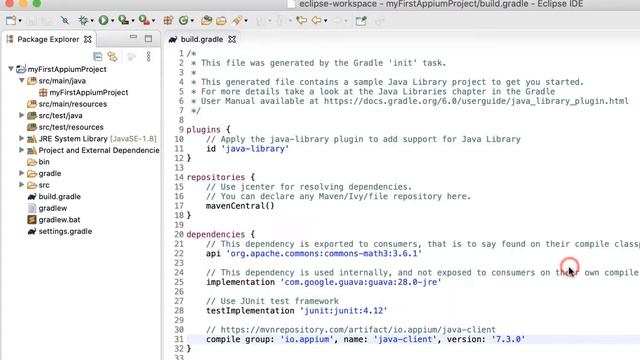This screenshot has height=360, width=640.
Task: Select build.gradle file in Package Explorer
Action: click(60, 197)
